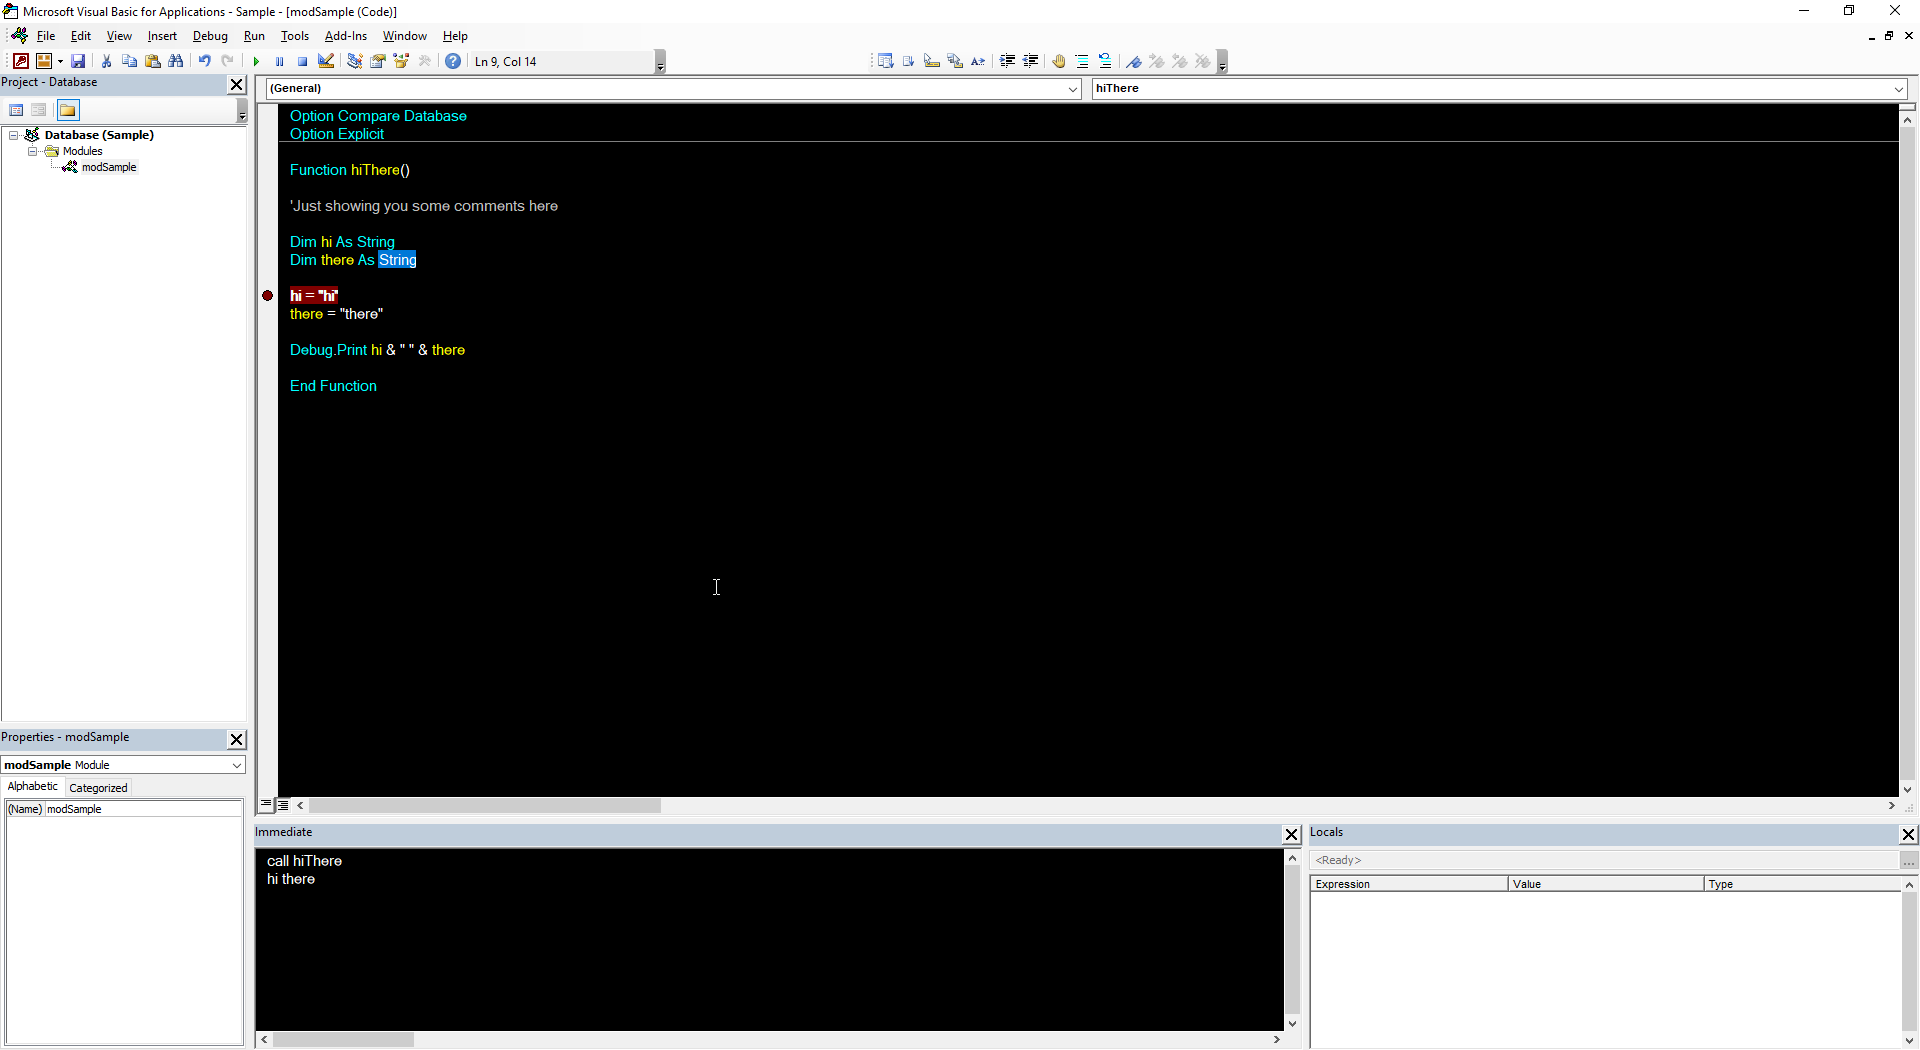This screenshot has width=1920, height=1050.
Task: Click the Reset stop icon
Action: [302, 62]
